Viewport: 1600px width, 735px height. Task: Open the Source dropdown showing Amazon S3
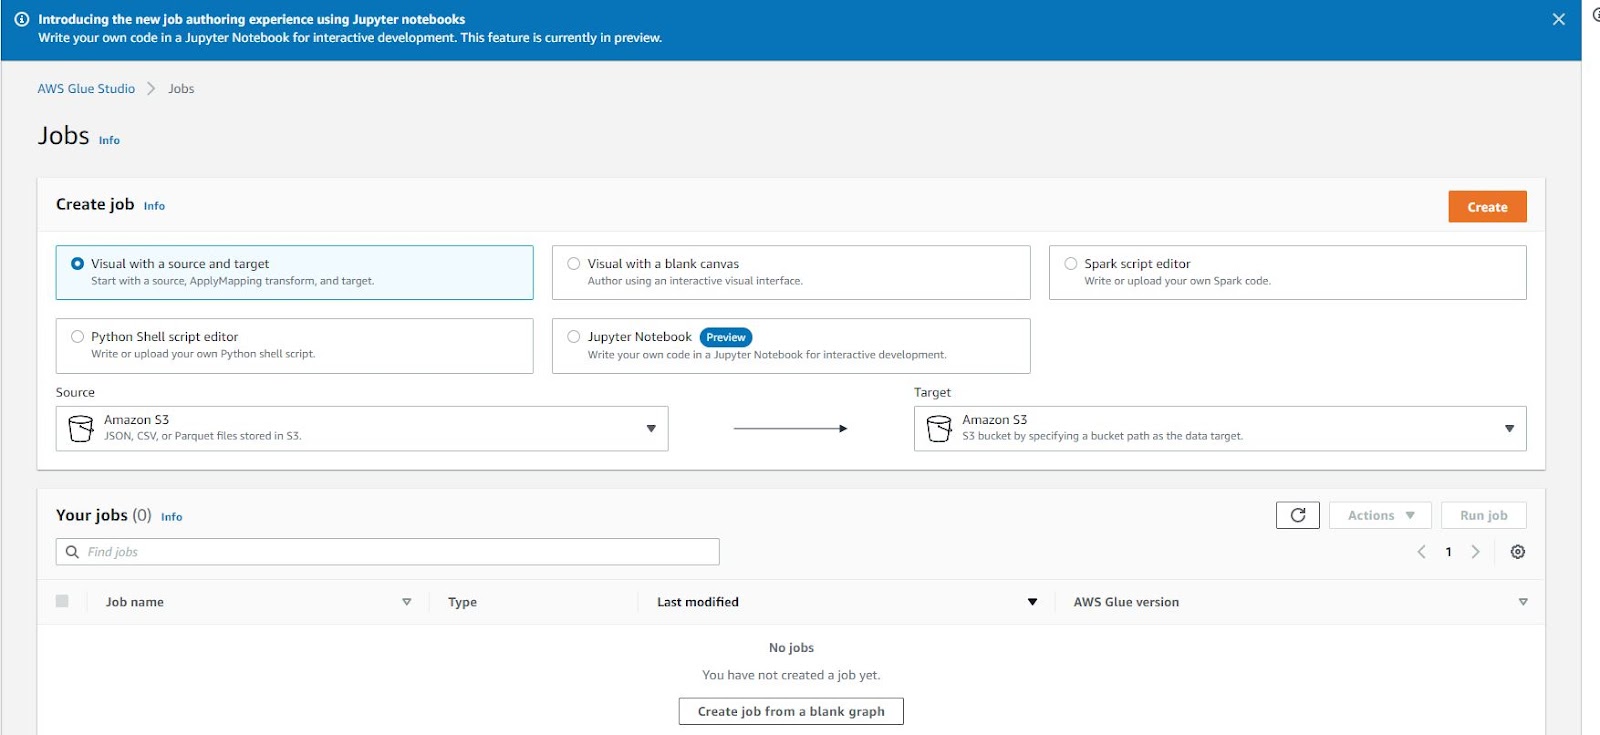click(x=362, y=428)
